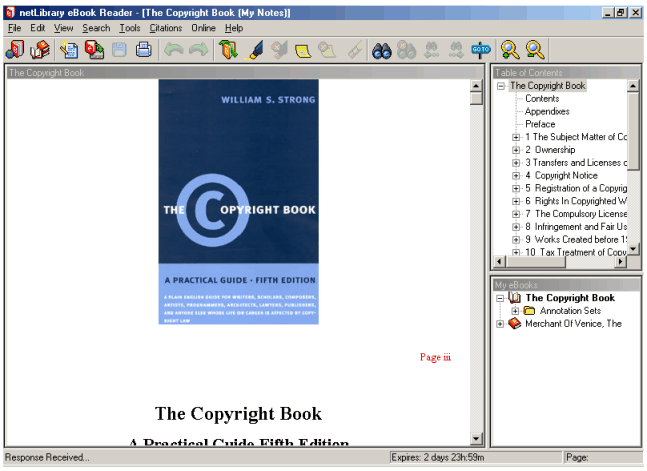
Task: Collapse The Copyright Book root in Table of Contents
Action: [501, 86]
